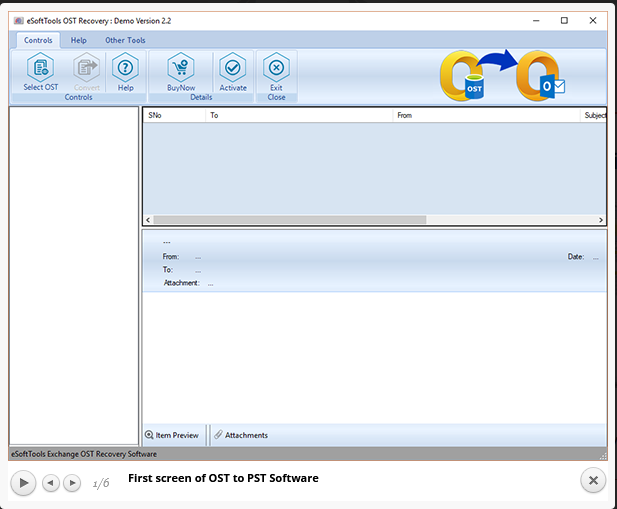The width and height of the screenshot is (617, 509).
Task: Go to next slideshow image
Action: (x=72, y=483)
